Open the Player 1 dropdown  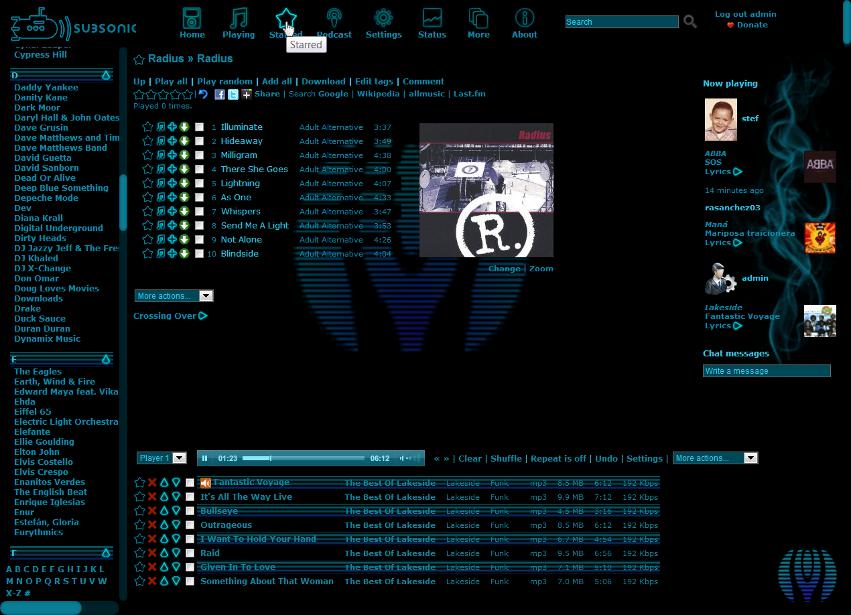click(x=162, y=458)
